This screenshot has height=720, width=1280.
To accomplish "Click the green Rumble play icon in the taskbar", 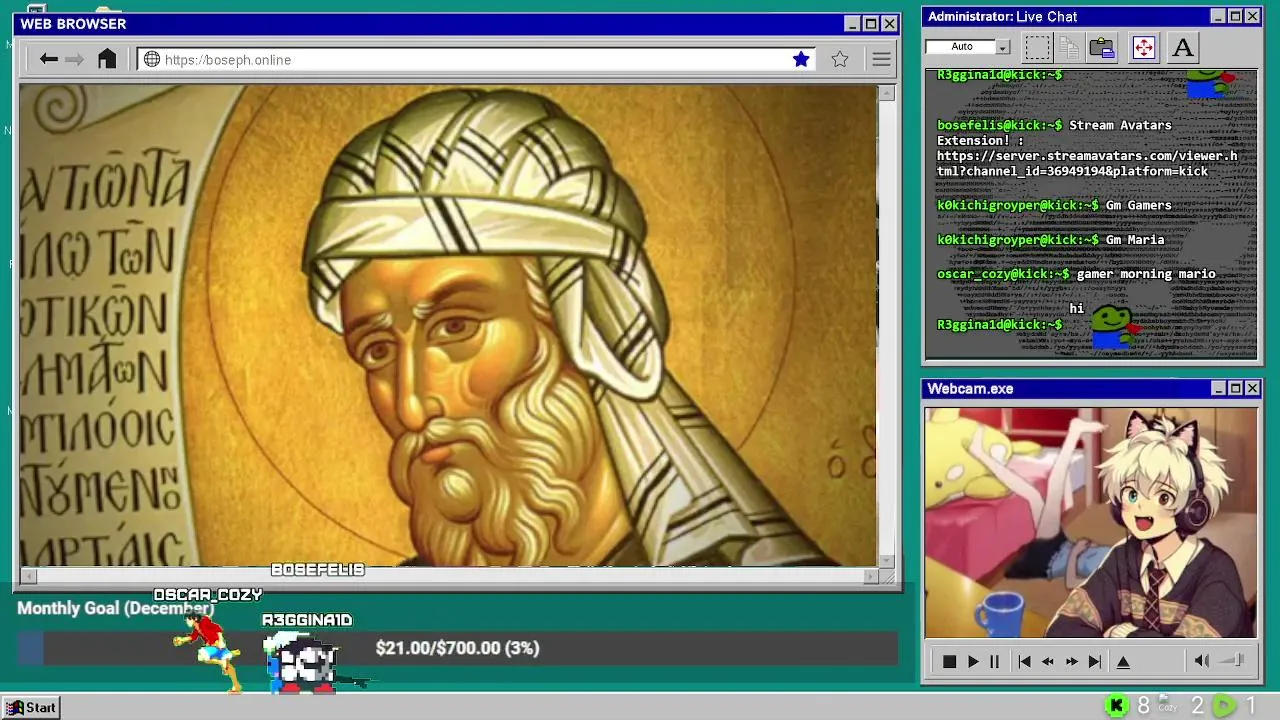I will 1224,706.
